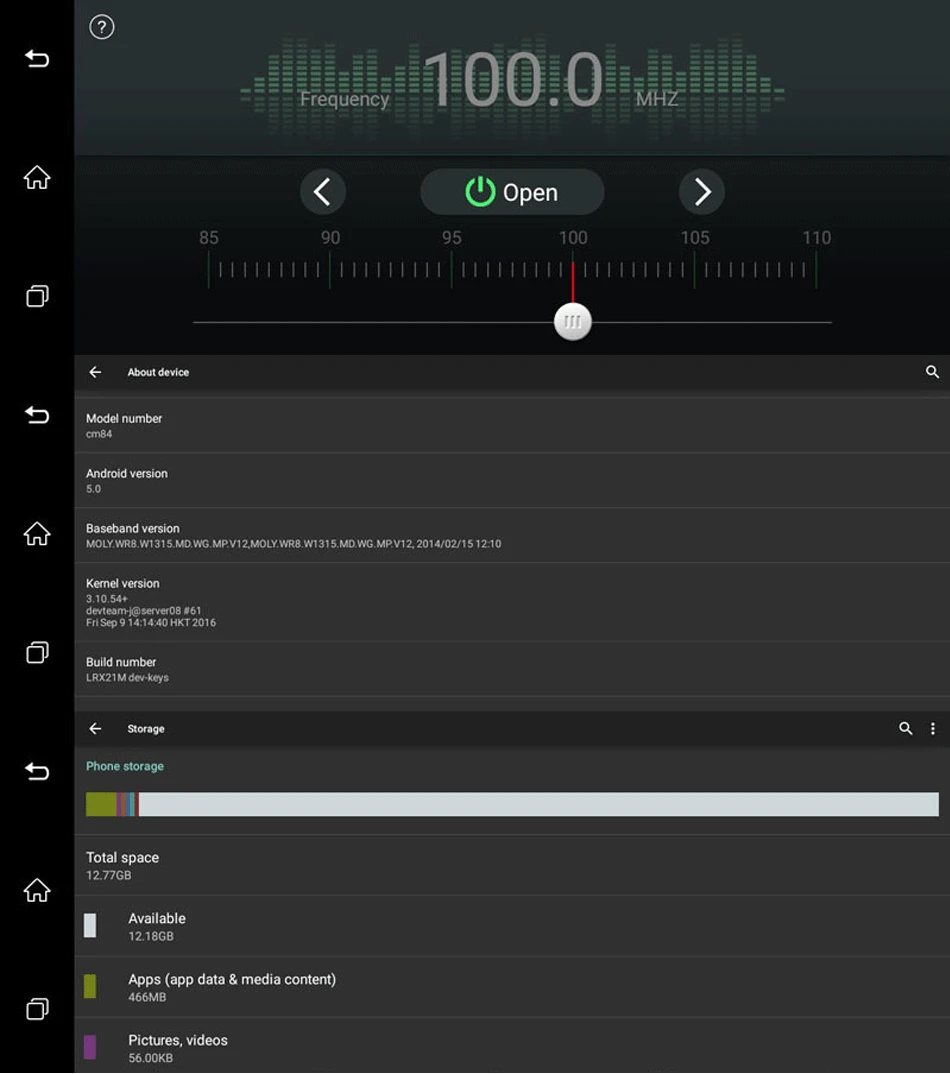
Task: Select the Android version entry
Action: tap(512, 480)
